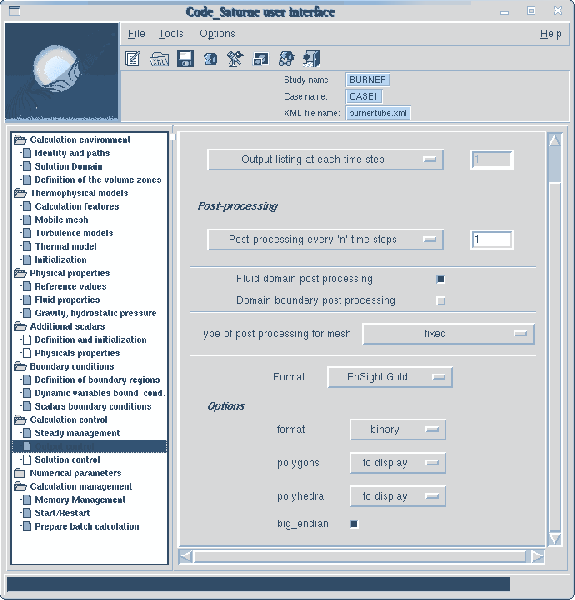Click the new file pencil icon
575x600 pixels.
[x=132, y=59]
